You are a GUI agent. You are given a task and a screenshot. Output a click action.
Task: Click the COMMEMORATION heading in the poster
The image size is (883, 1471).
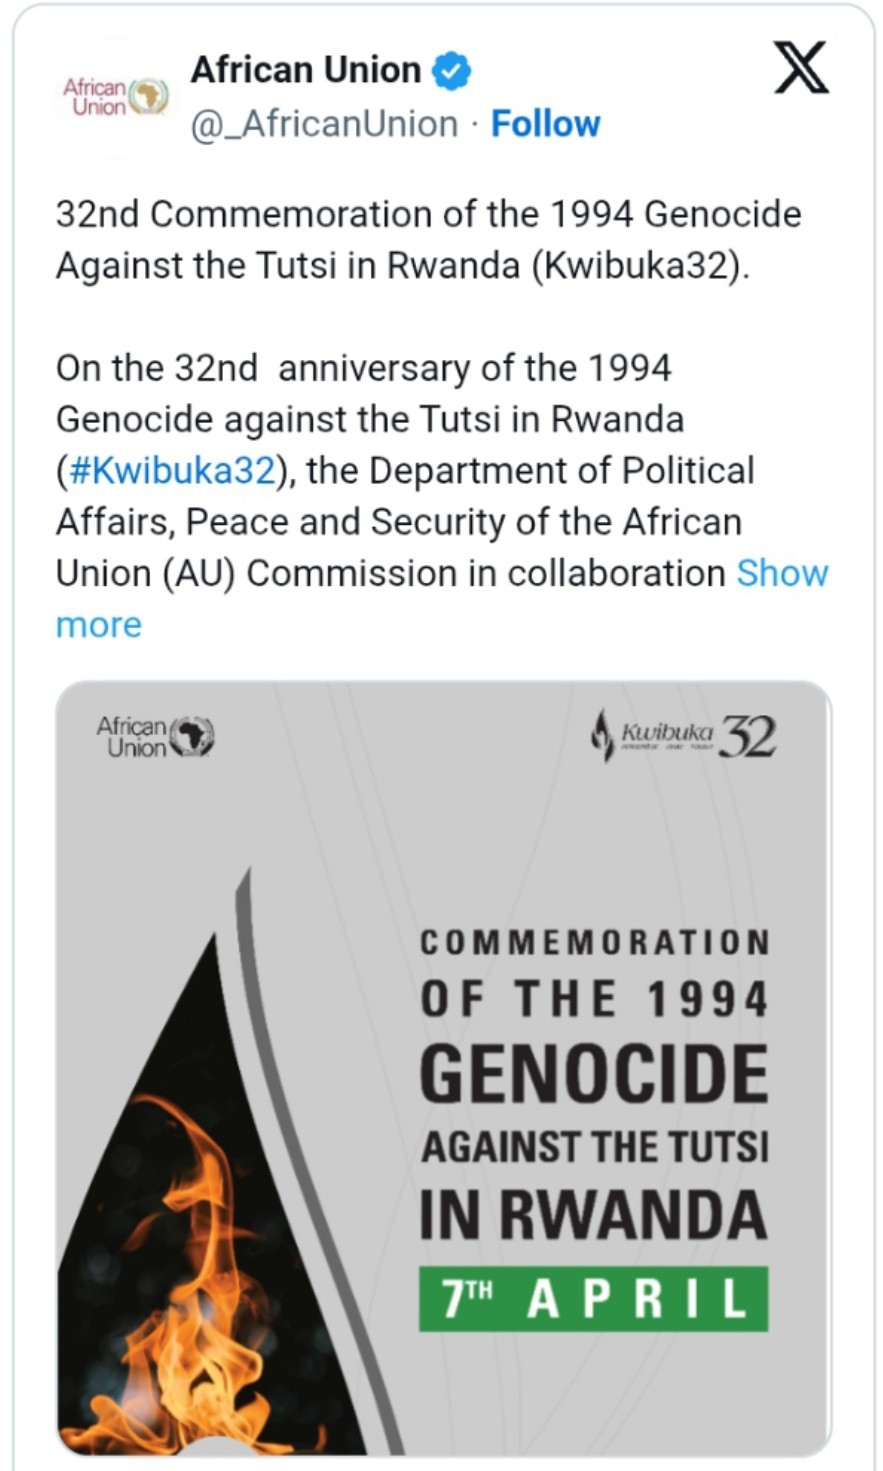[593, 942]
